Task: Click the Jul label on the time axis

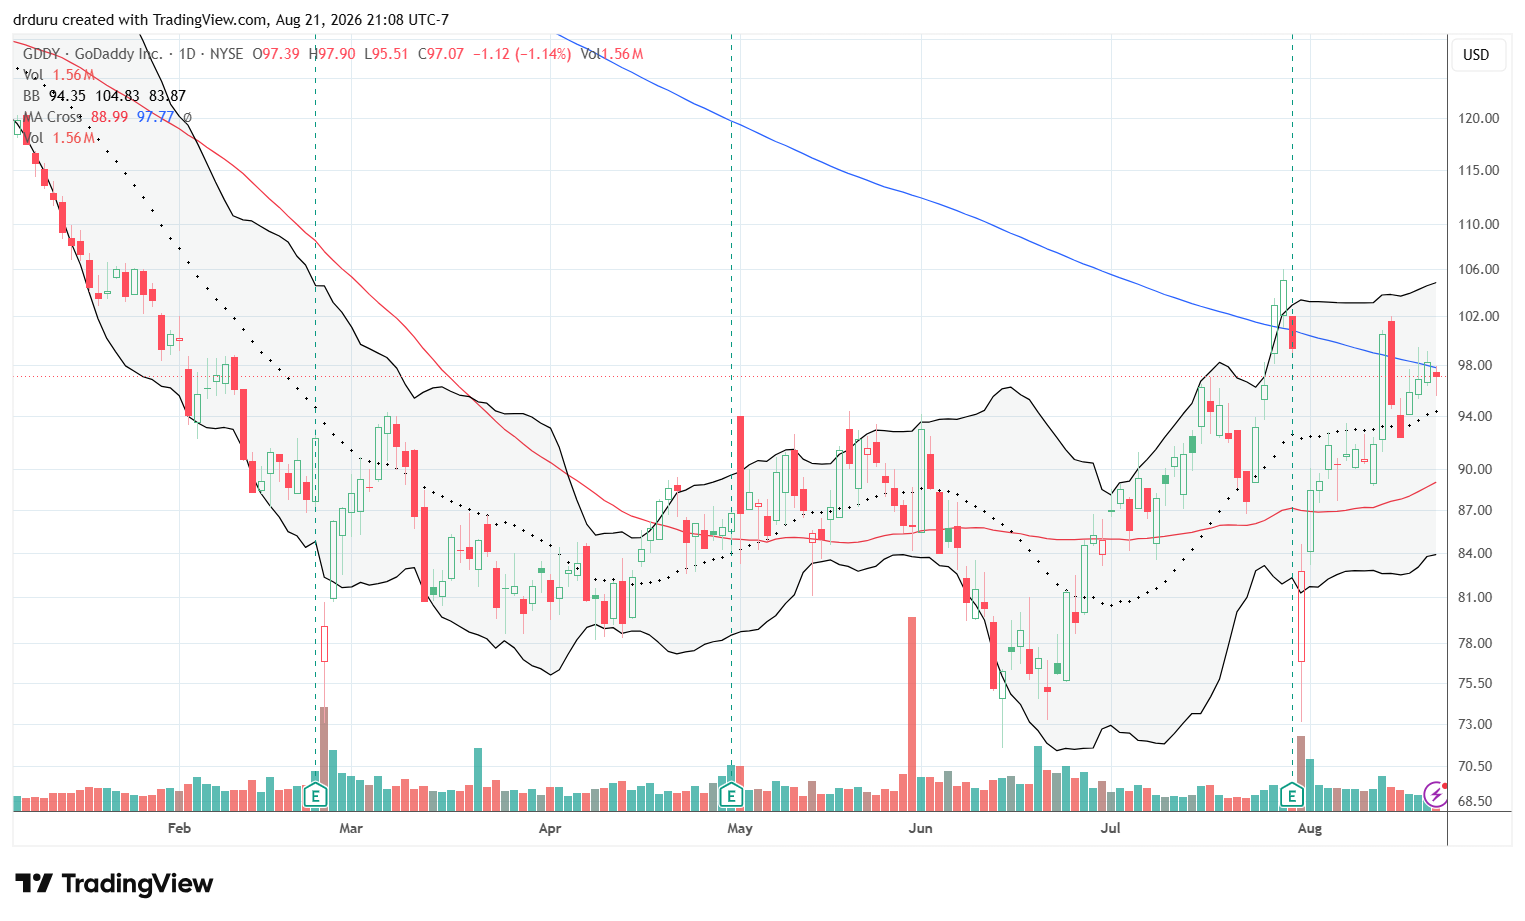Action: coord(1110,828)
